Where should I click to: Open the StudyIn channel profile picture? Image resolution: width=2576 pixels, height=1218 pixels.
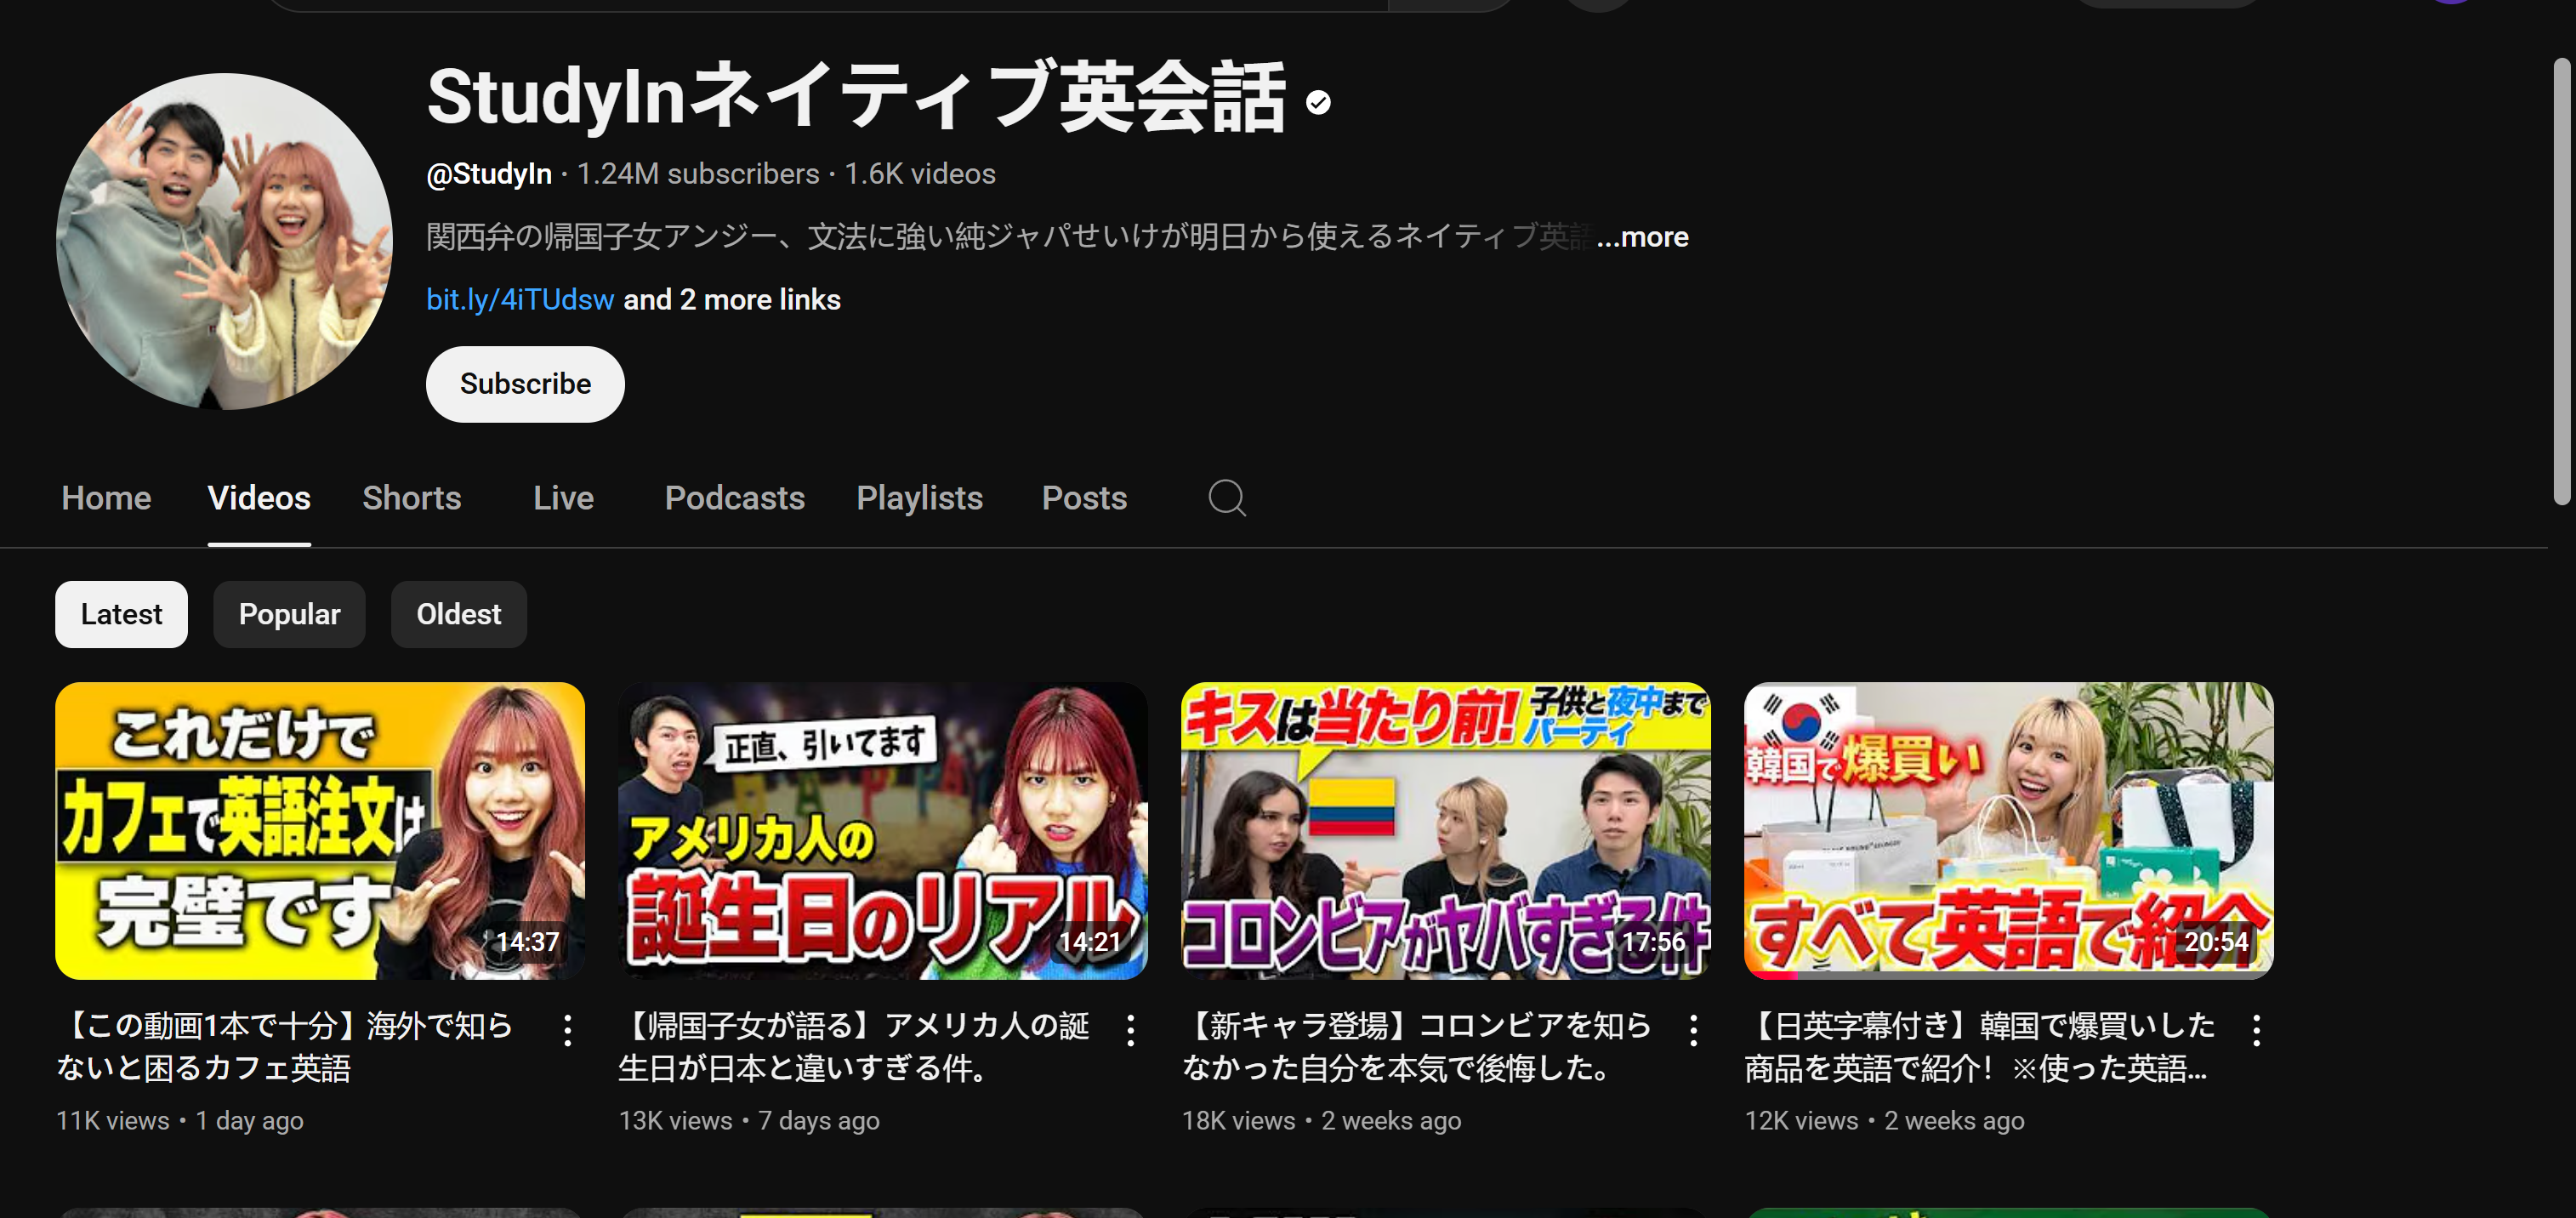pos(224,241)
